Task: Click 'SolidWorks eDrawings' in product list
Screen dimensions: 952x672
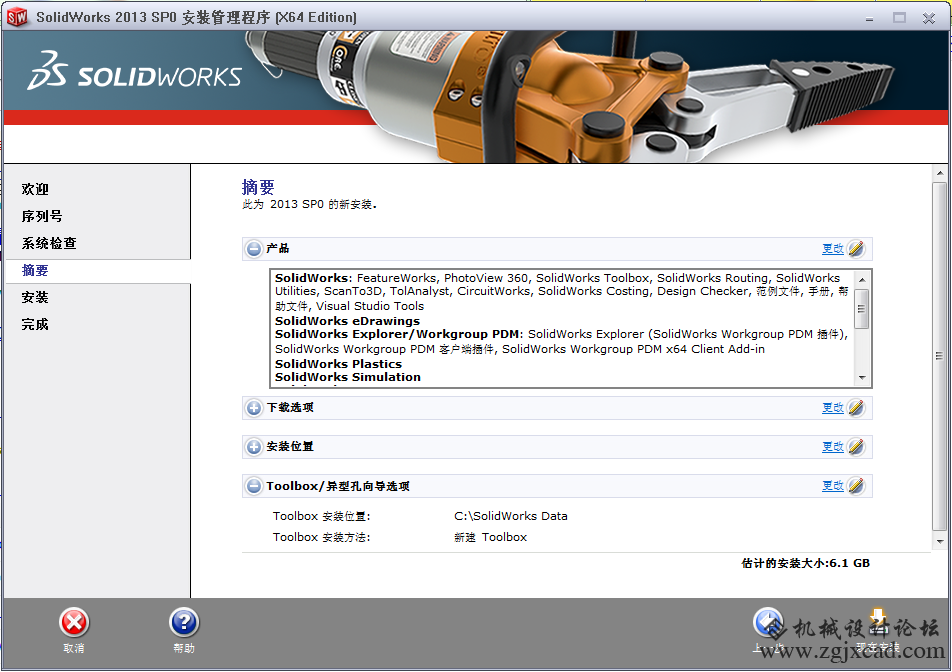Action: (x=347, y=321)
